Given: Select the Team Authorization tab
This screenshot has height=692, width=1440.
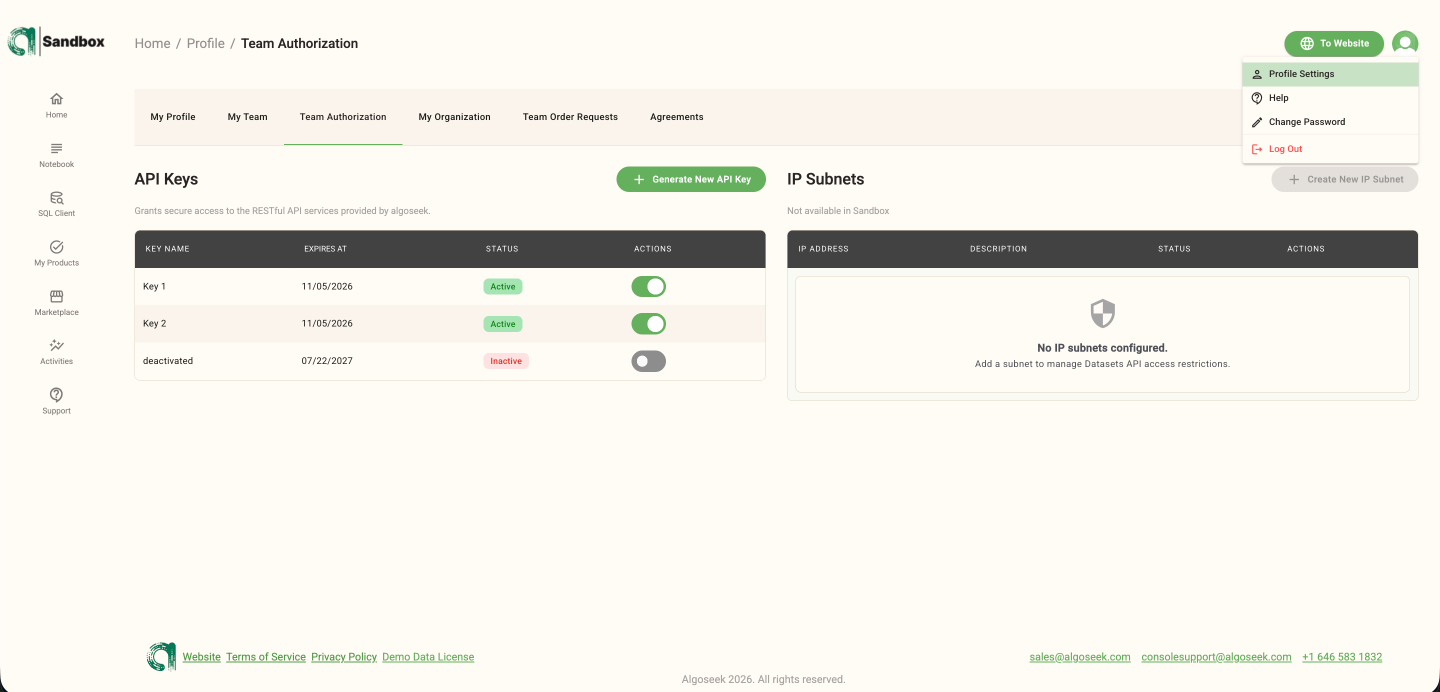Looking at the screenshot, I should click(343, 117).
